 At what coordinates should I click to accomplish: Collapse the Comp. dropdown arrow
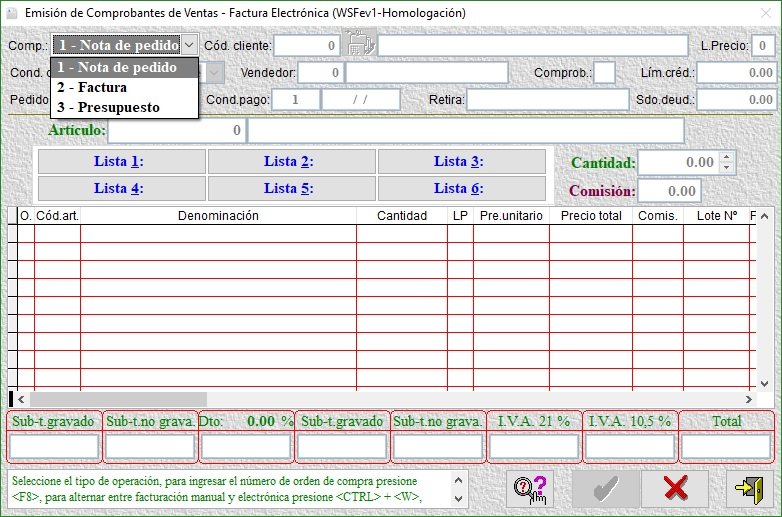(x=189, y=45)
